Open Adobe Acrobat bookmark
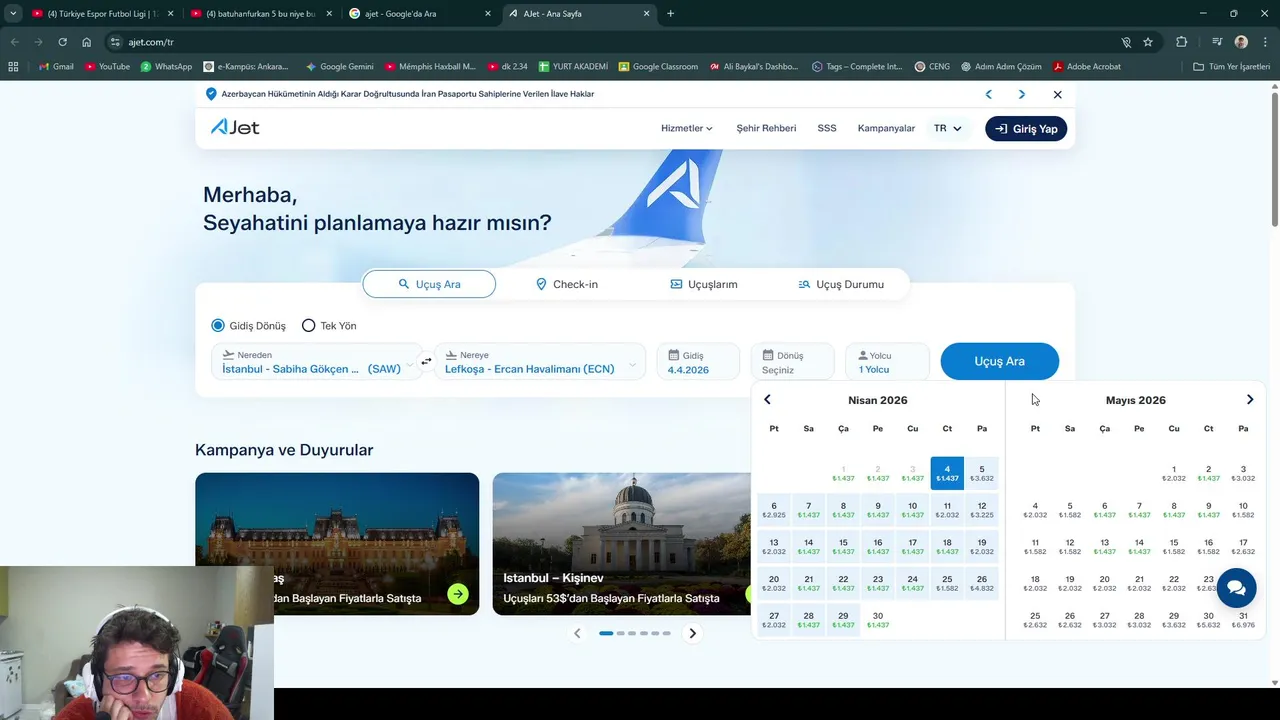Screen dimensions: 1280x720 [x=1087, y=67]
